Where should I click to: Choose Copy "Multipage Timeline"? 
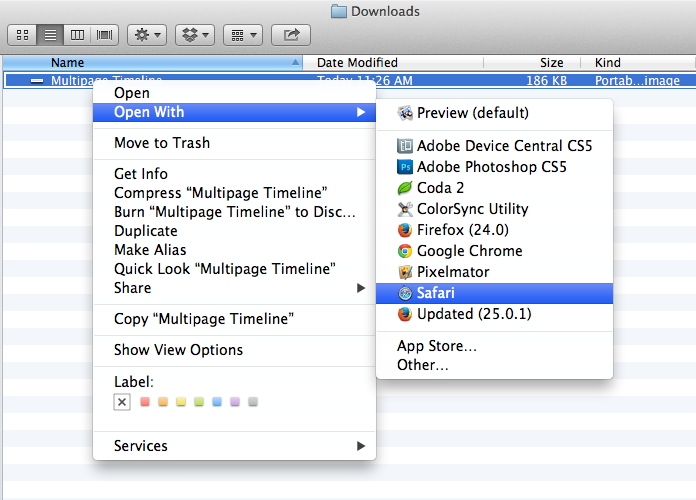click(x=234, y=319)
